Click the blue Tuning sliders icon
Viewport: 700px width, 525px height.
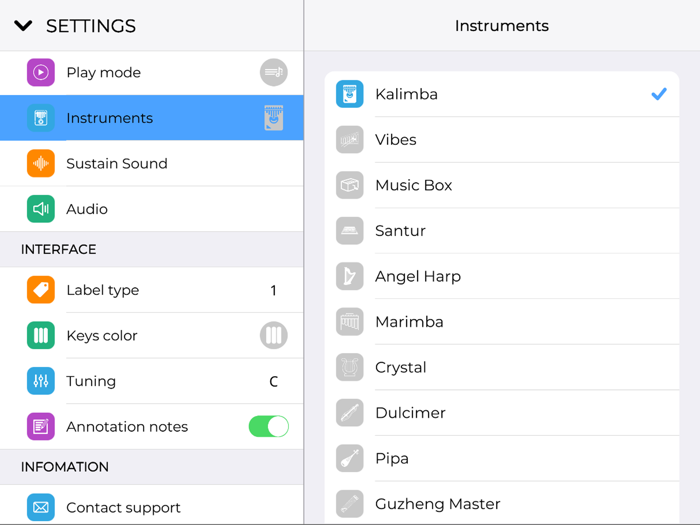(41, 381)
